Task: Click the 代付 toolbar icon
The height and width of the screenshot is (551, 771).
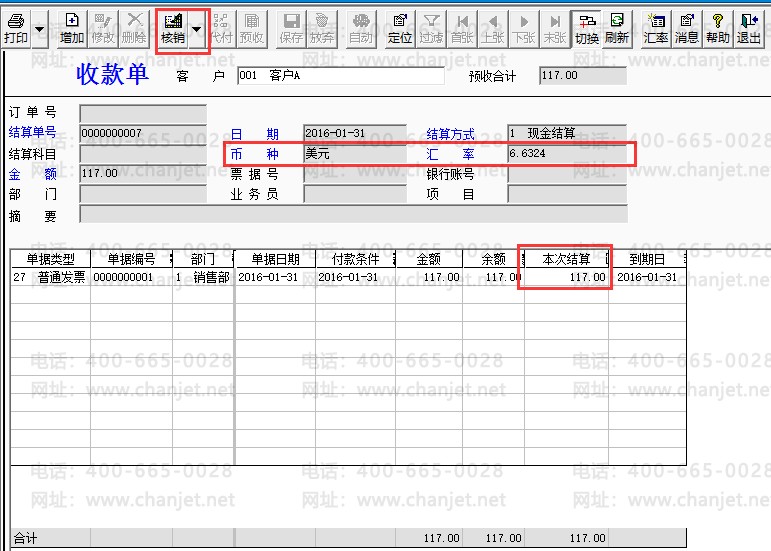Action: click(221, 29)
